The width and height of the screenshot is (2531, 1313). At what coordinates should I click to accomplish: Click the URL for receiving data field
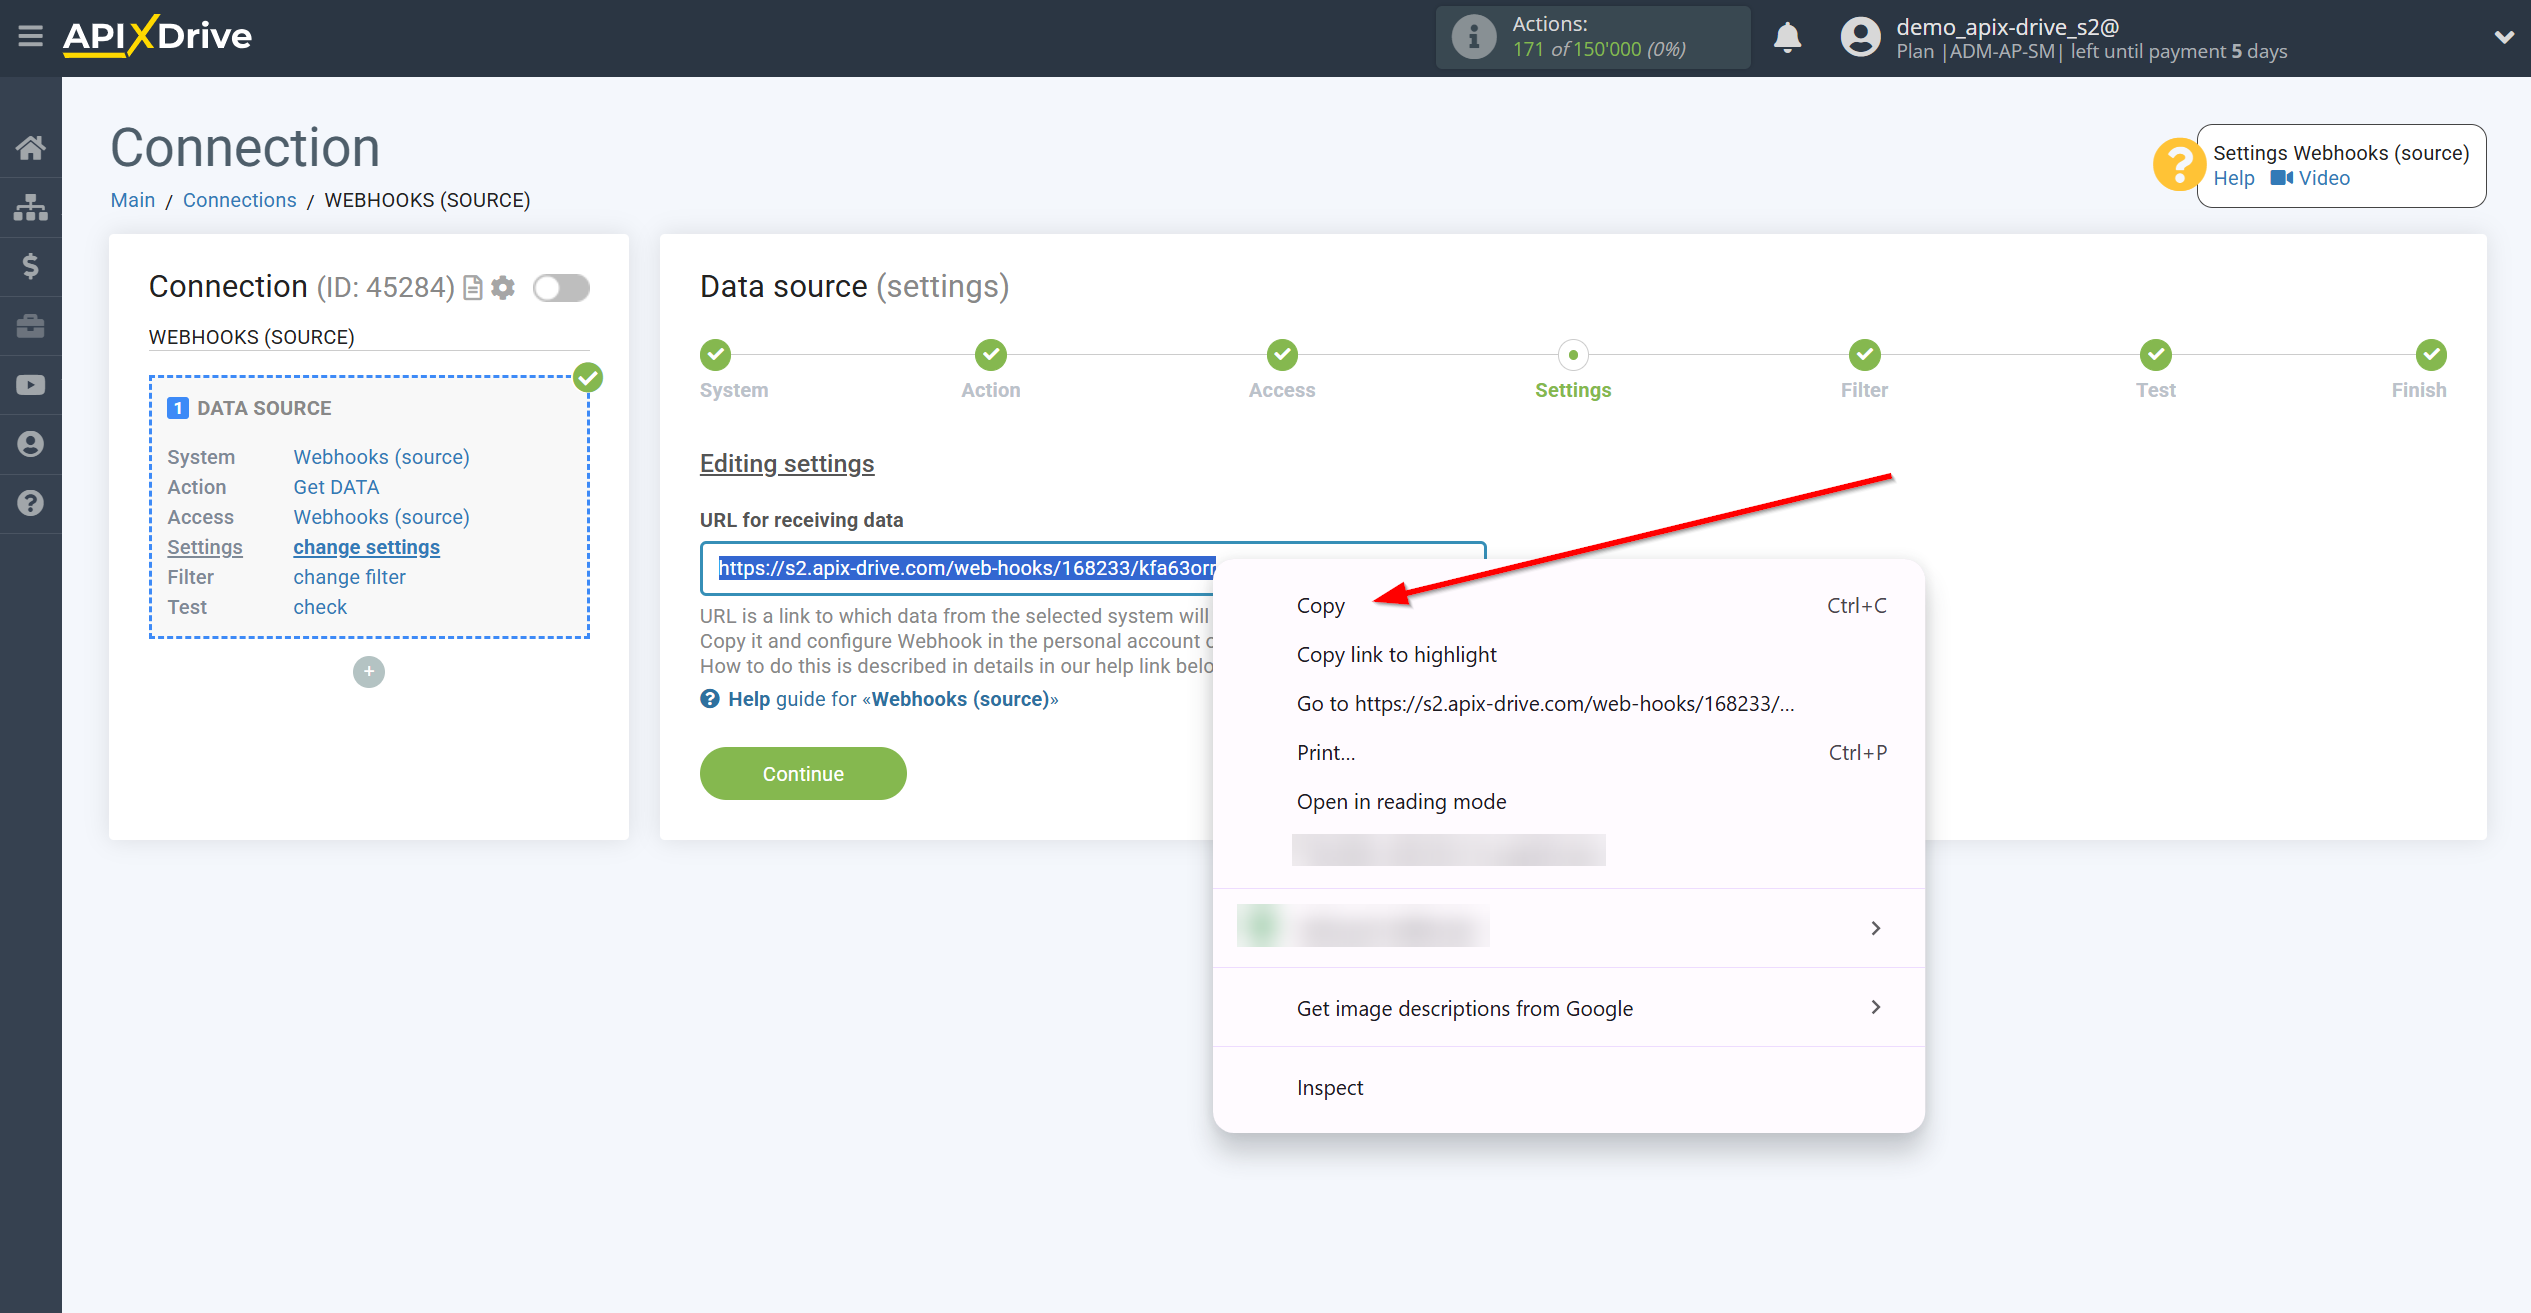pyautogui.click(x=1092, y=569)
